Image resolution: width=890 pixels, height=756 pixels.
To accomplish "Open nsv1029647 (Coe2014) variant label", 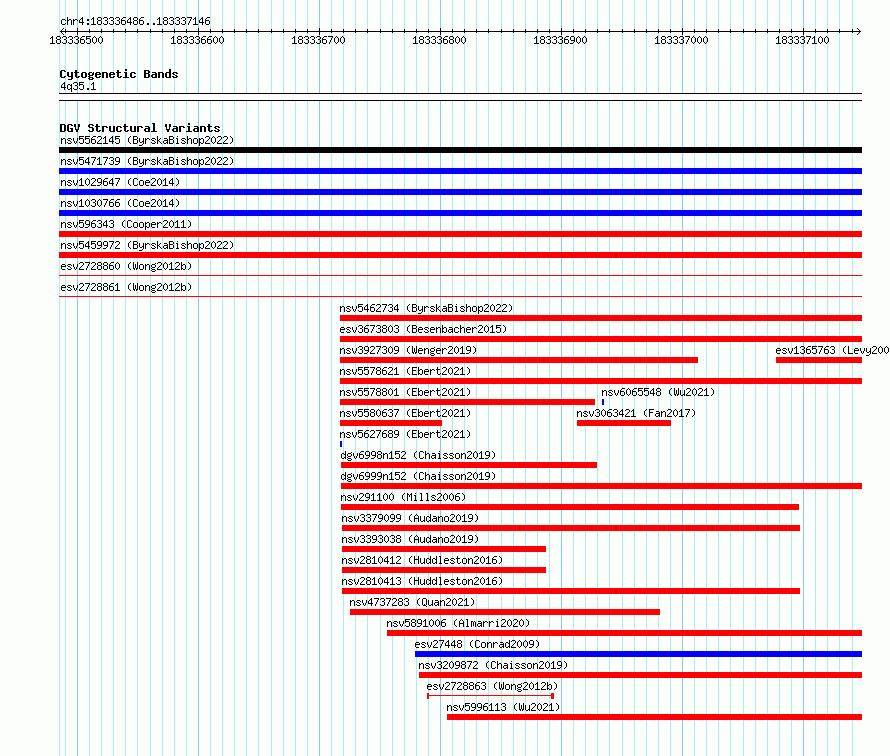I will 120,182.
